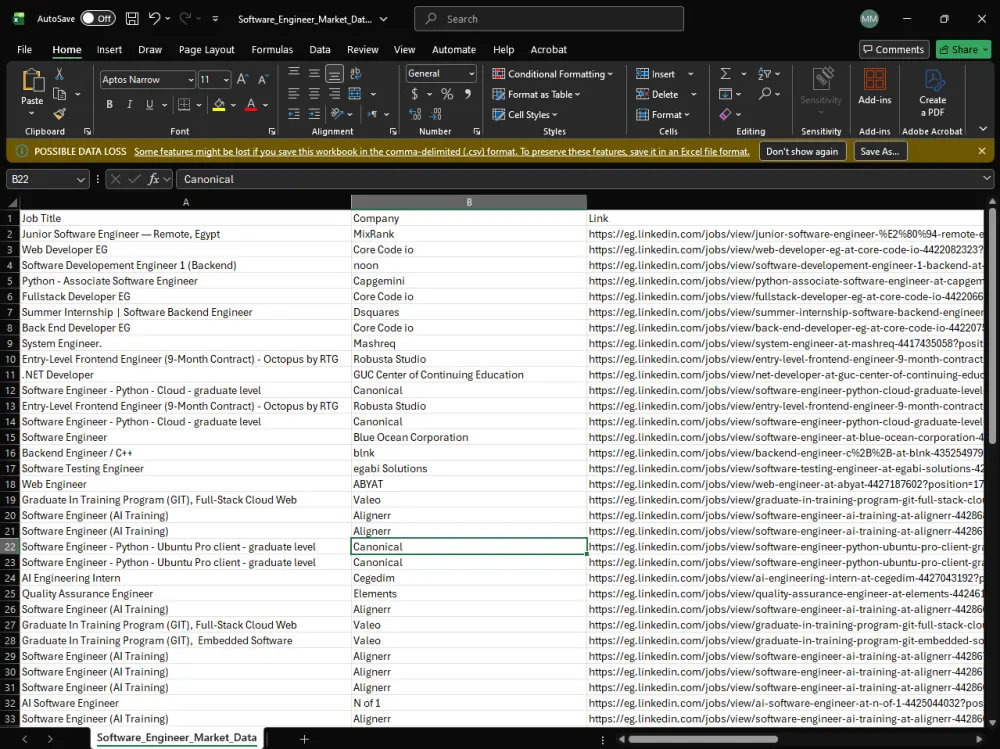Click the Save As... button
The height and width of the screenshot is (749, 1000).
coord(879,151)
